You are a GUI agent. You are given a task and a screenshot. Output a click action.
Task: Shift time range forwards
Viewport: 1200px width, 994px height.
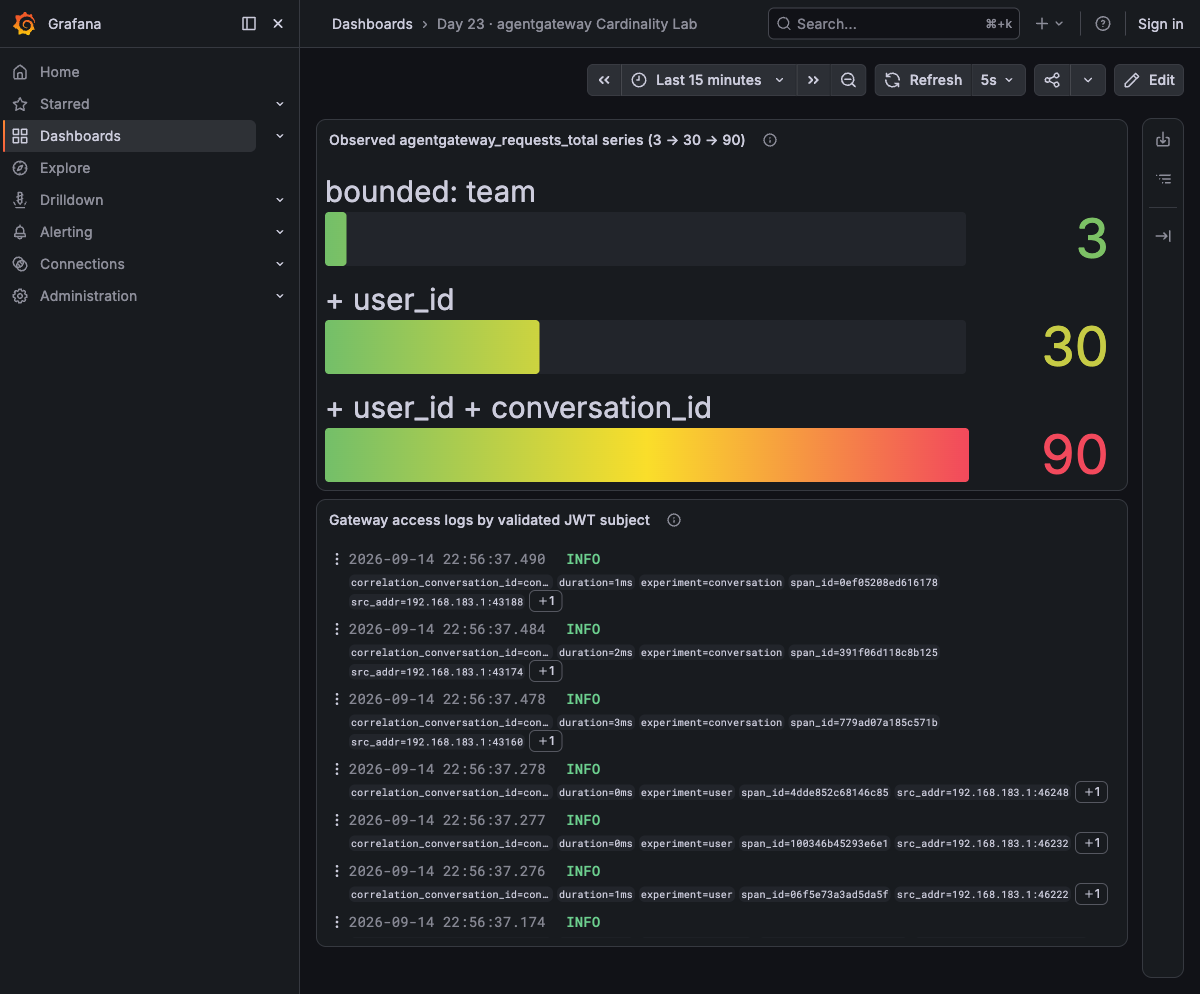tap(813, 80)
